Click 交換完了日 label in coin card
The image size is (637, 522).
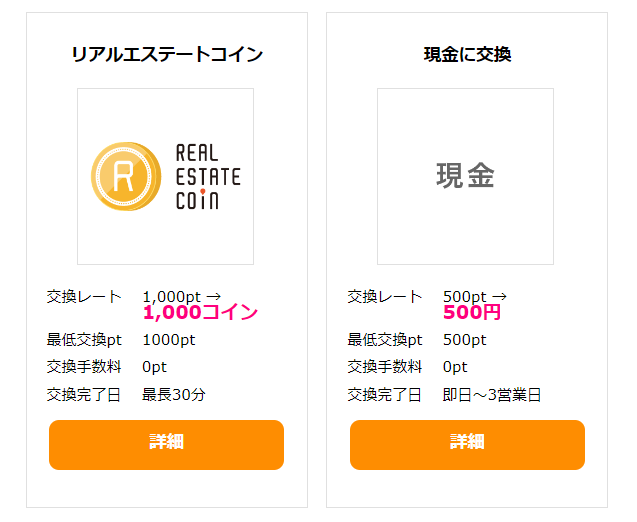click(x=83, y=394)
